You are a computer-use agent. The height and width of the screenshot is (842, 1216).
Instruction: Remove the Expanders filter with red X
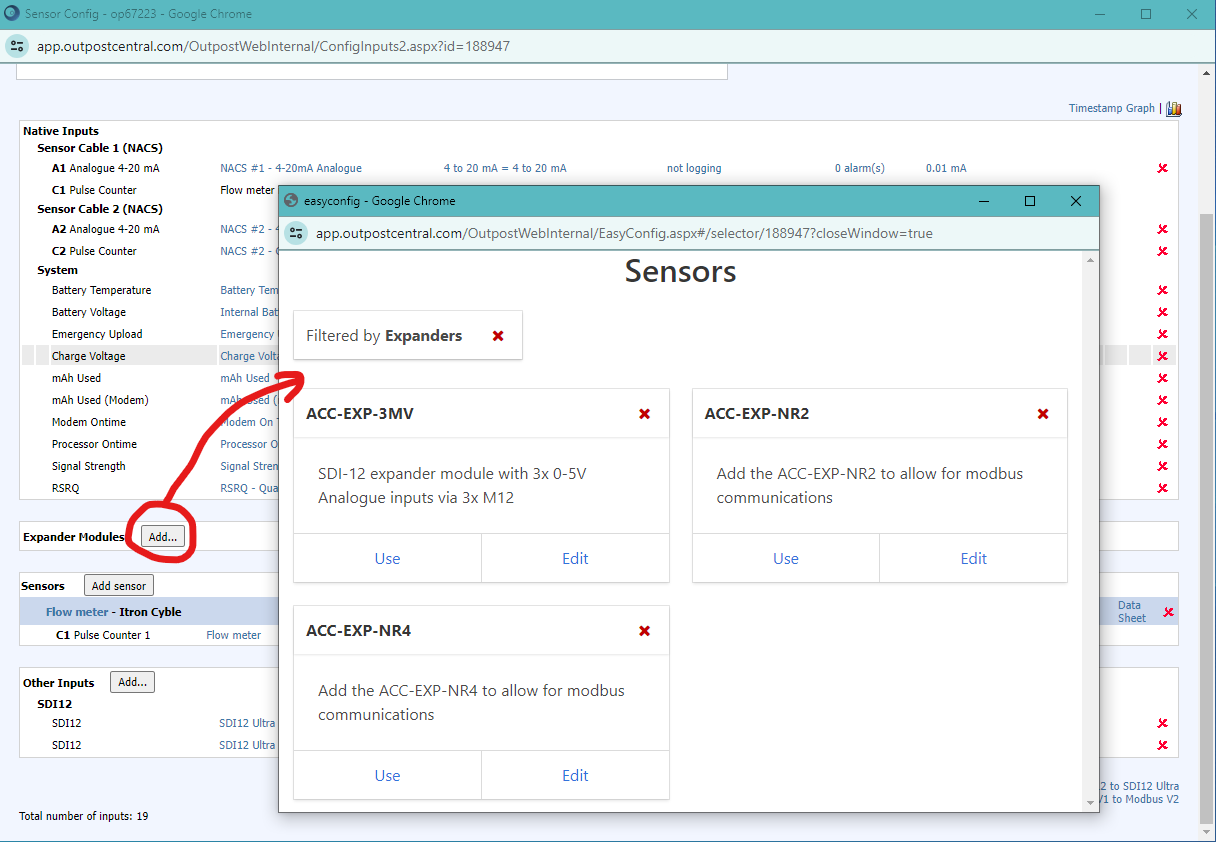(498, 336)
